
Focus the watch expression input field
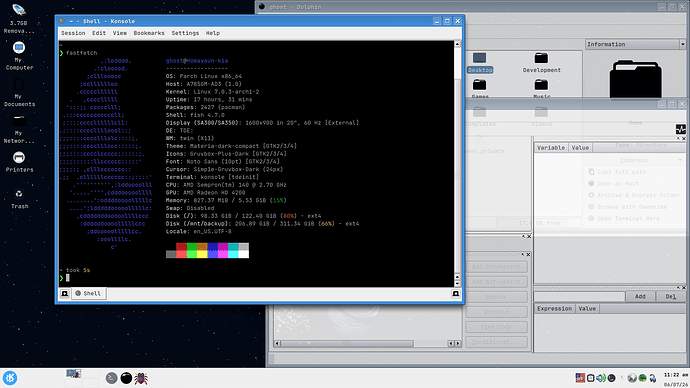point(579,296)
